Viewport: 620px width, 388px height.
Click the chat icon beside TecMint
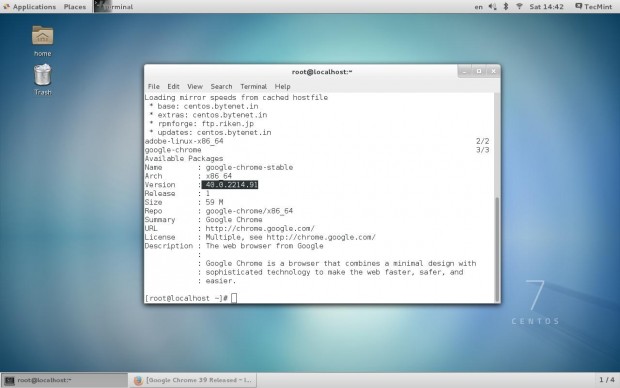578,6
